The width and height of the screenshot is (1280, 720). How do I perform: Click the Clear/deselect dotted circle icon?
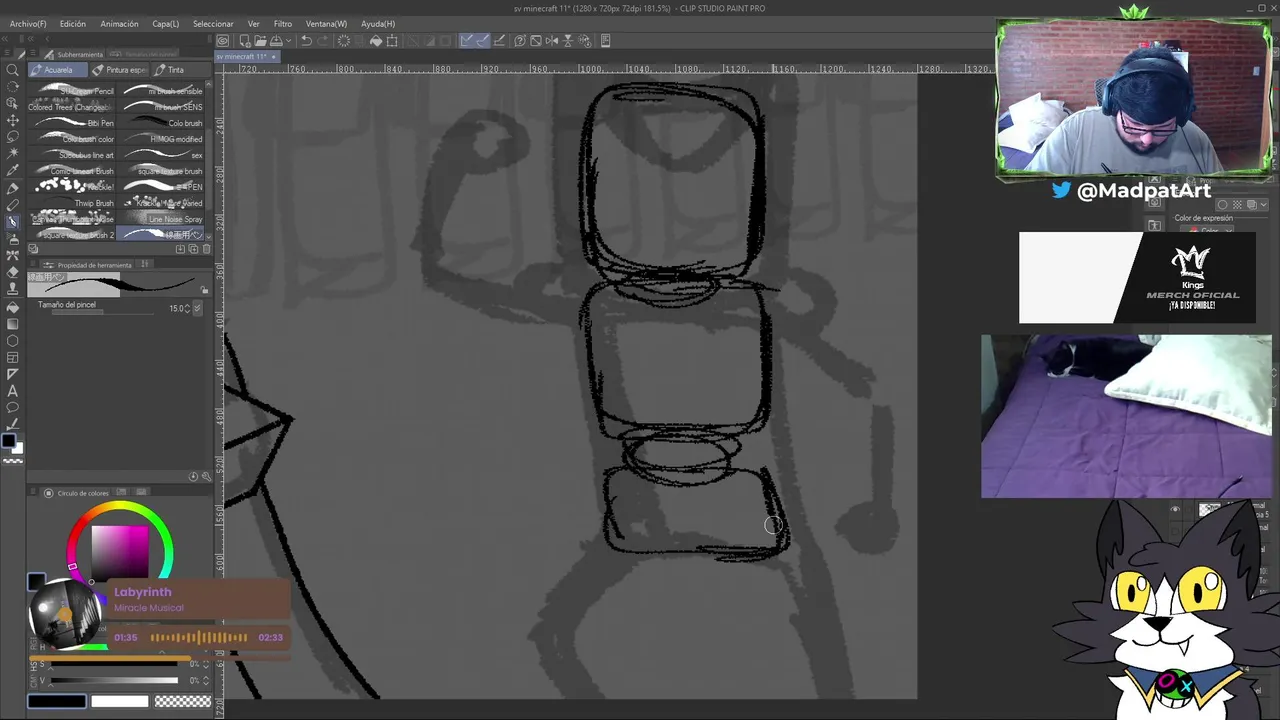pyautogui.click(x=343, y=41)
